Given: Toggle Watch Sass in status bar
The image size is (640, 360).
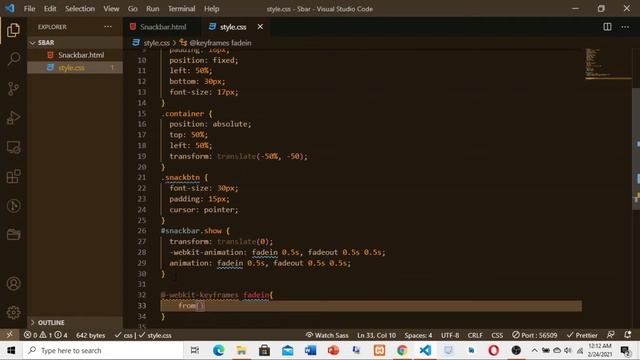Looking at the screenshot, I should (327, 335).
